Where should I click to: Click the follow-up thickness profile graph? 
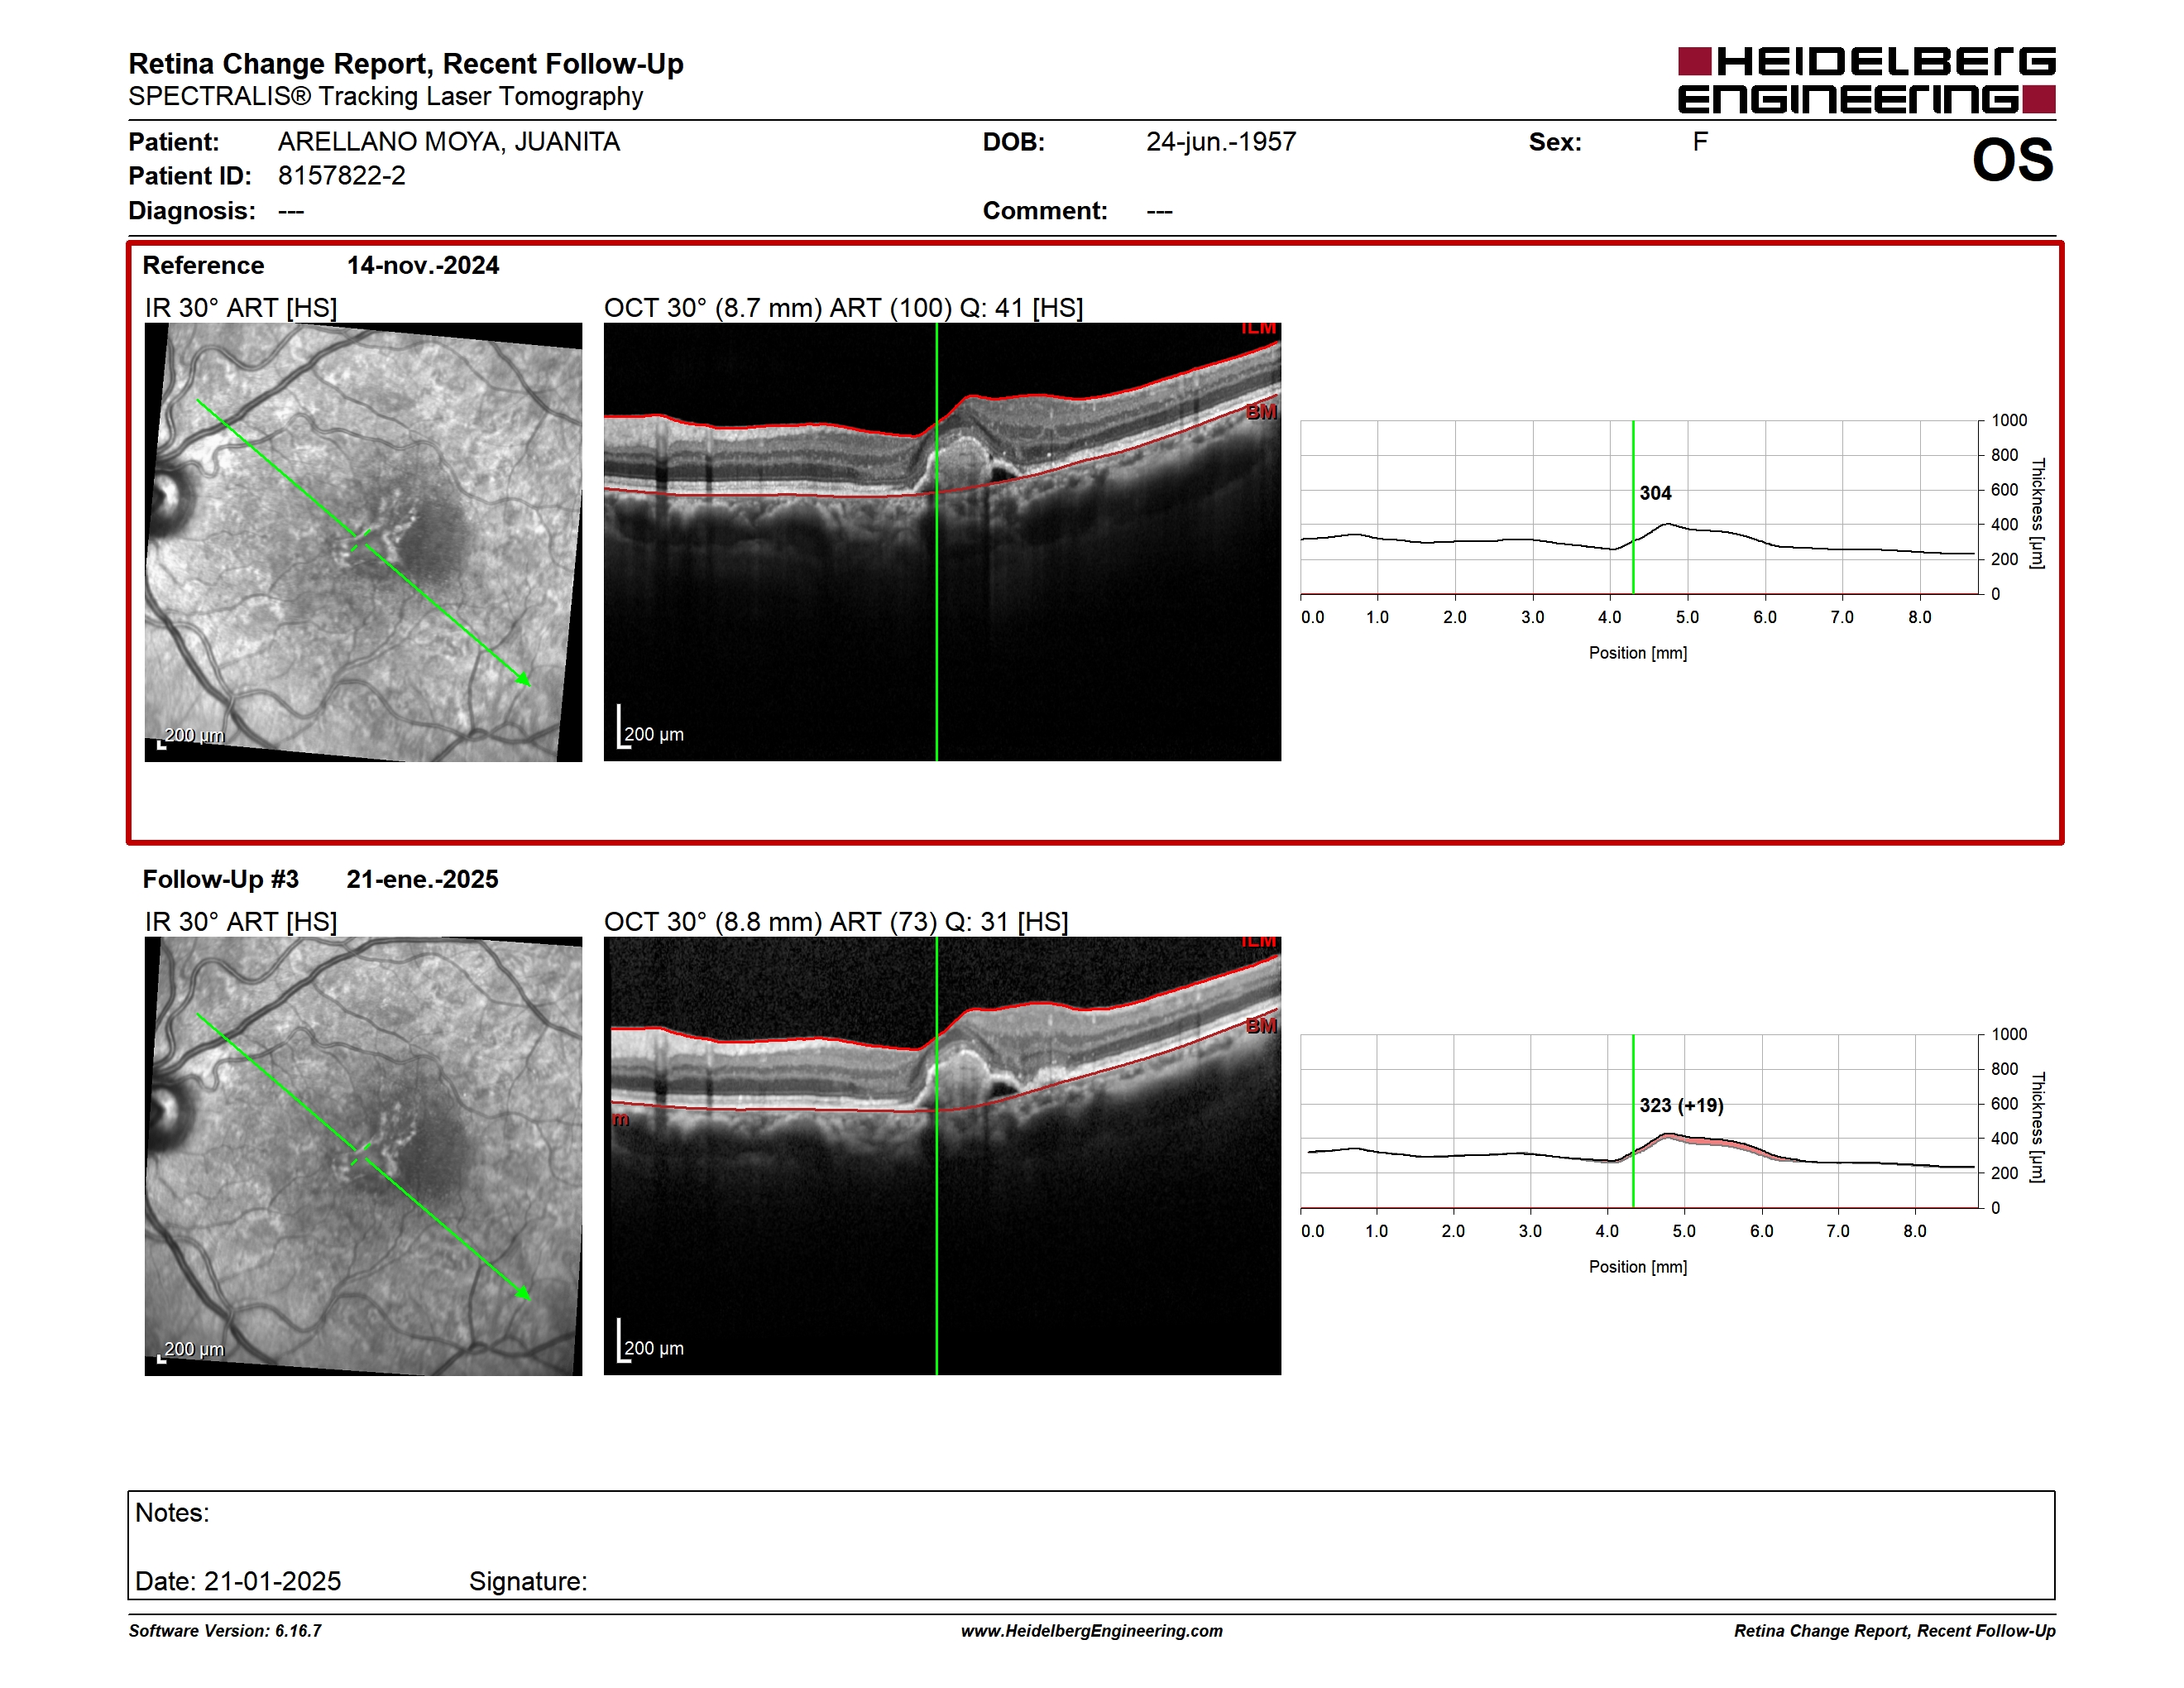click(x=1640, y=1122)
